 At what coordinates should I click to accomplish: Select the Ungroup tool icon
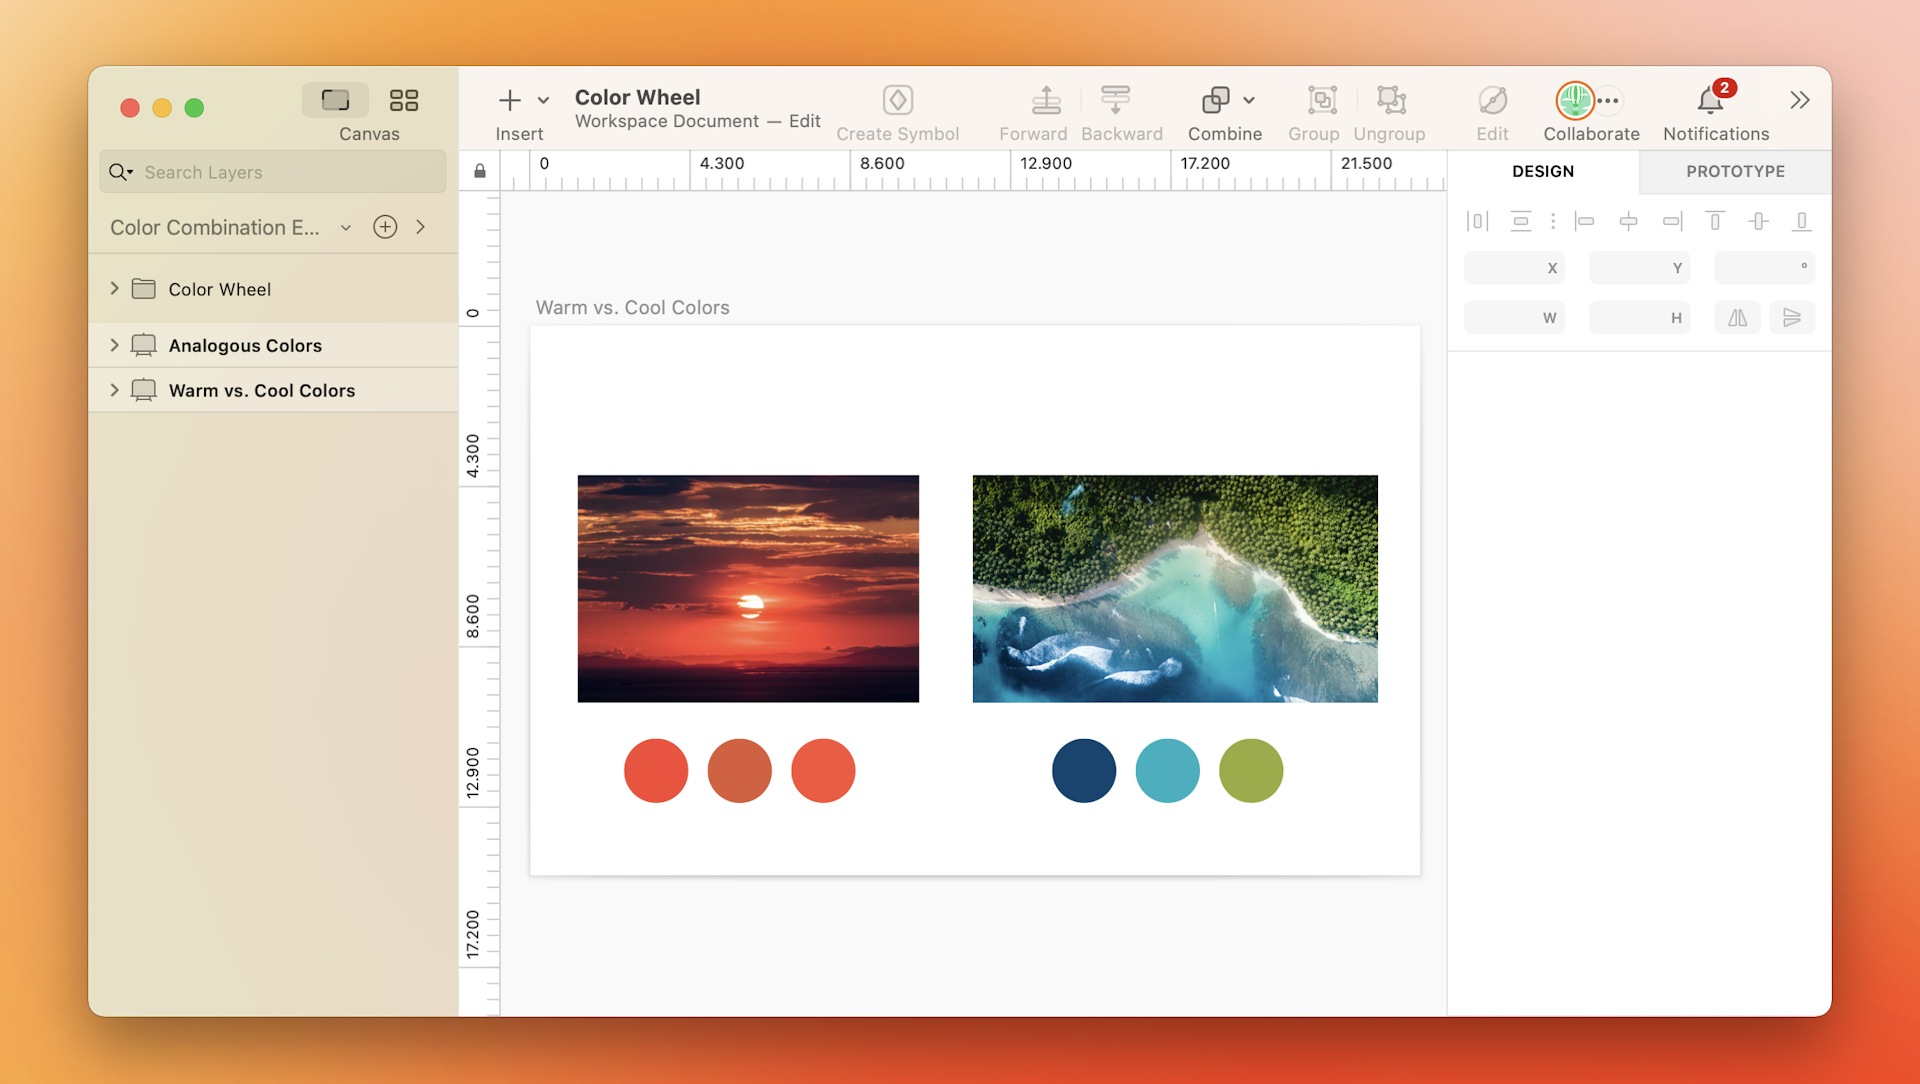1389,100
